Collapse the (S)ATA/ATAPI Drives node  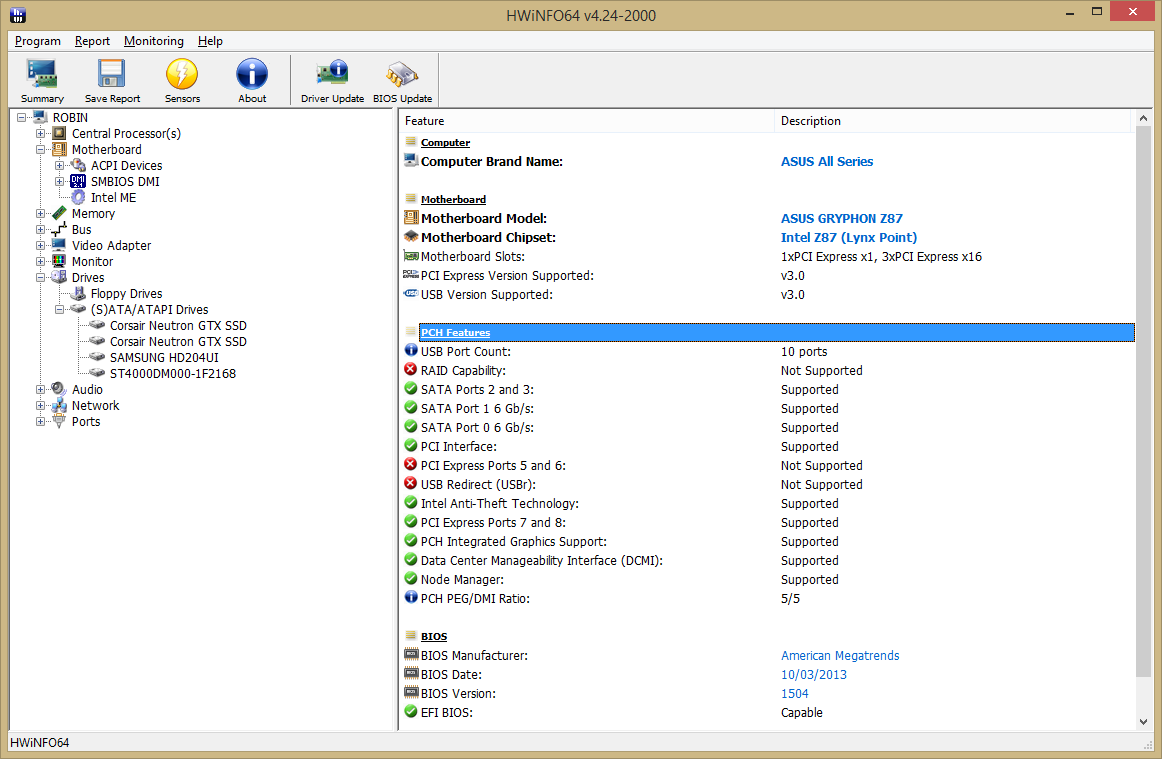[x=60, y=310]
